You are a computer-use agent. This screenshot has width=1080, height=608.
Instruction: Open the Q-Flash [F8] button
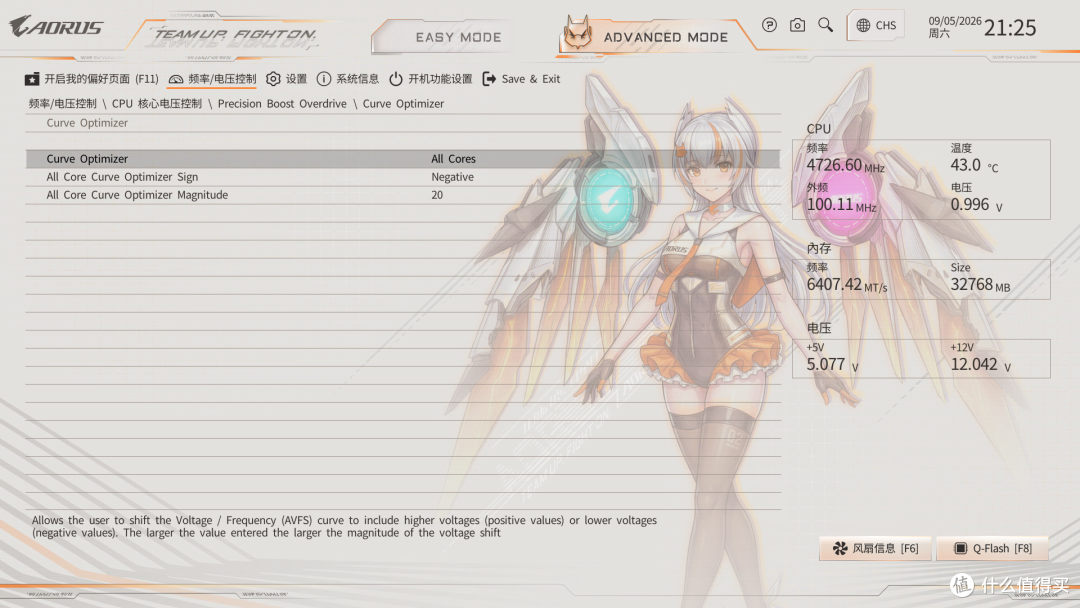pos(993,549)
